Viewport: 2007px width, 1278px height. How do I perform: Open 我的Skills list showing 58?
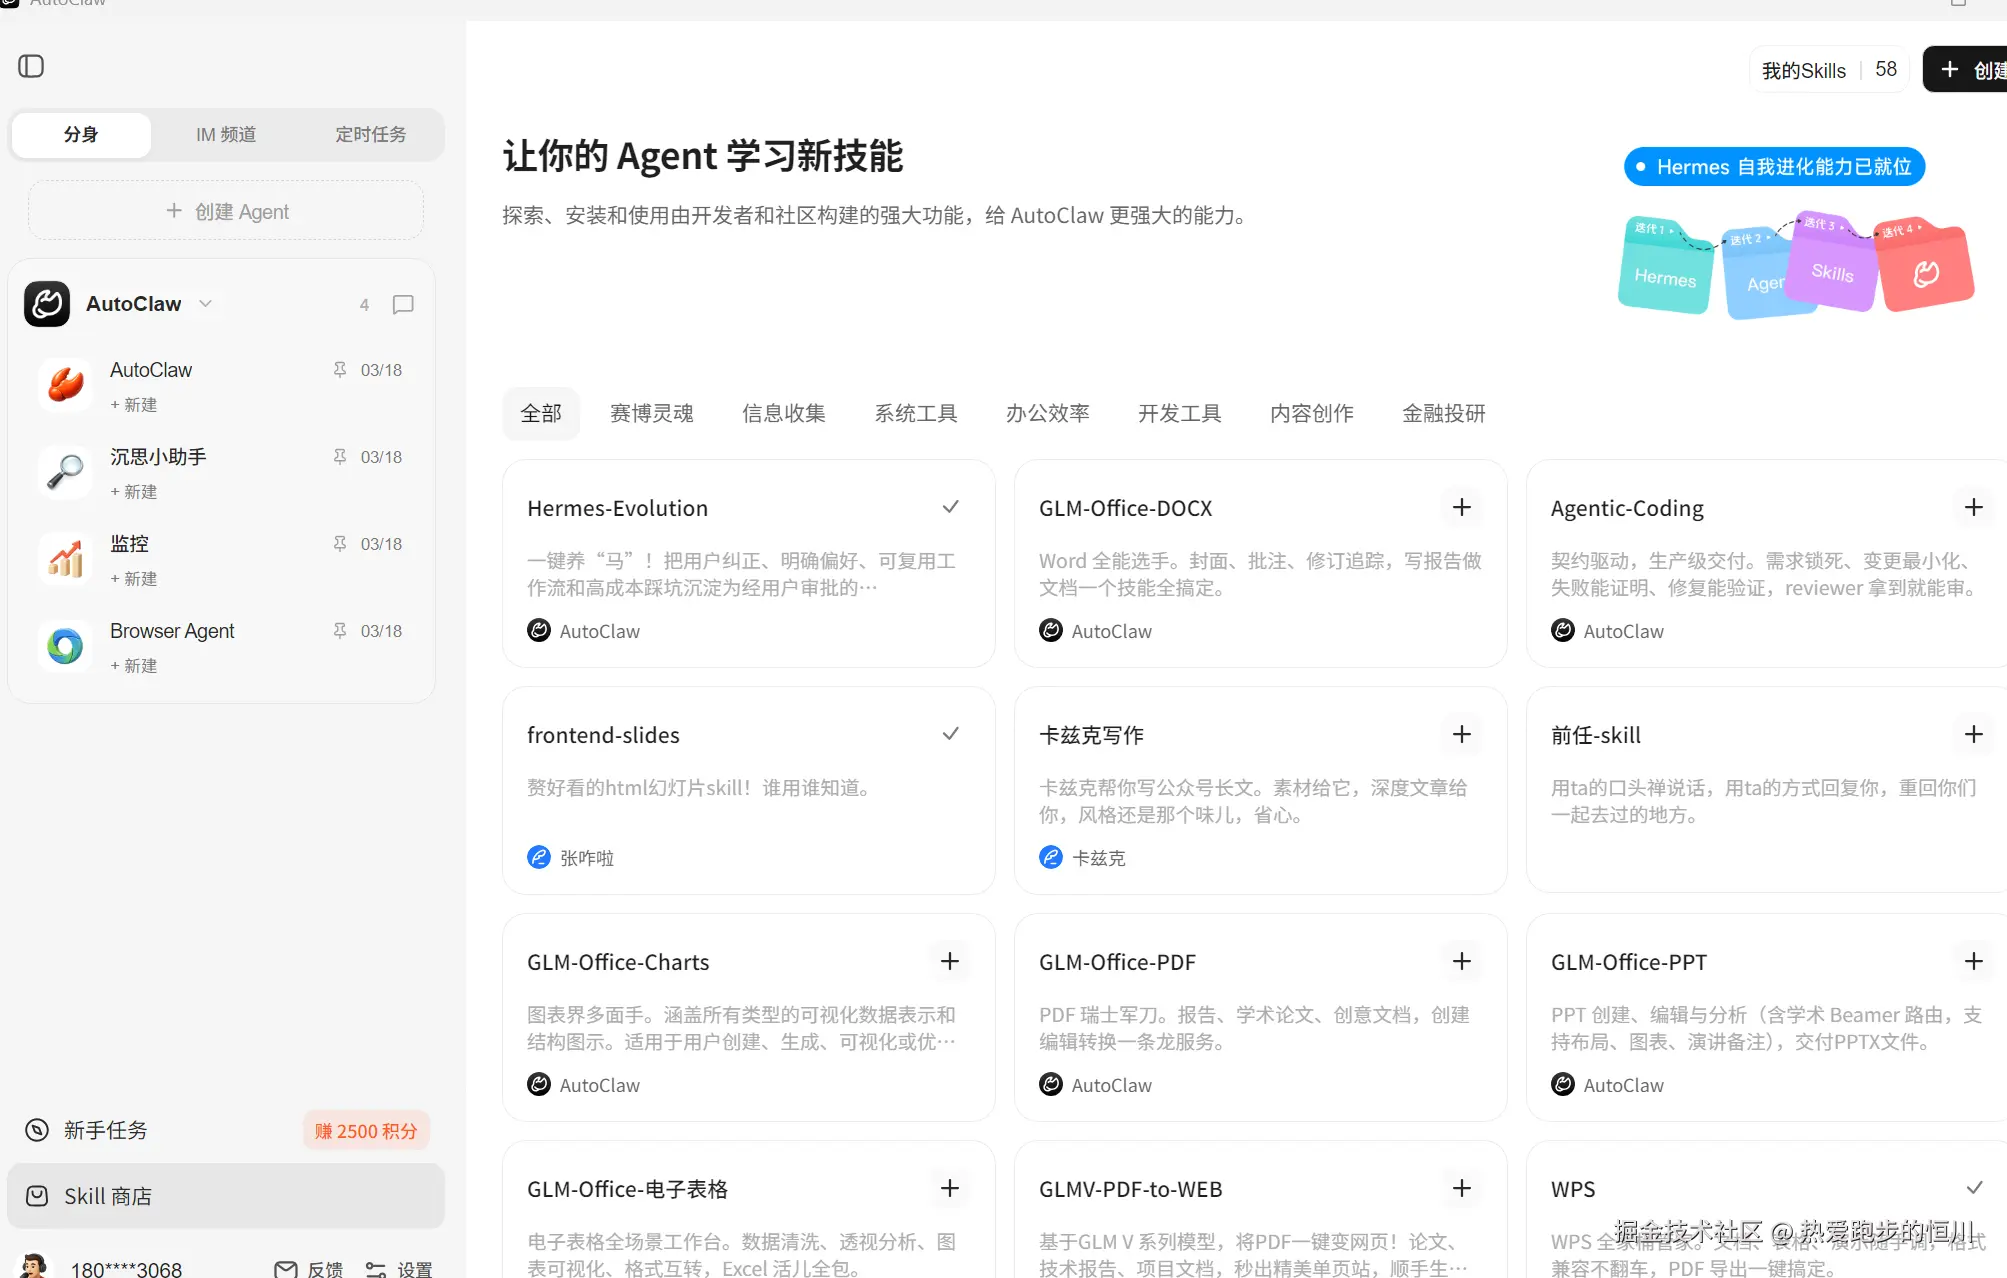1828,70
